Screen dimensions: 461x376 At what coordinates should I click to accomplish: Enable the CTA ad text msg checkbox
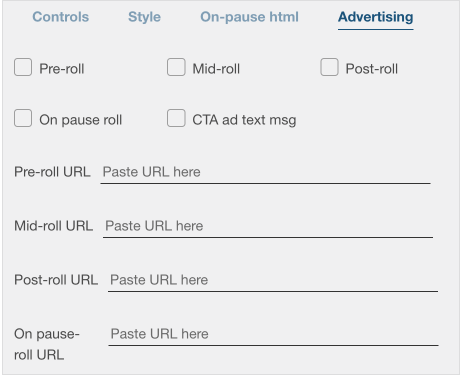click(x=176, y=118)
